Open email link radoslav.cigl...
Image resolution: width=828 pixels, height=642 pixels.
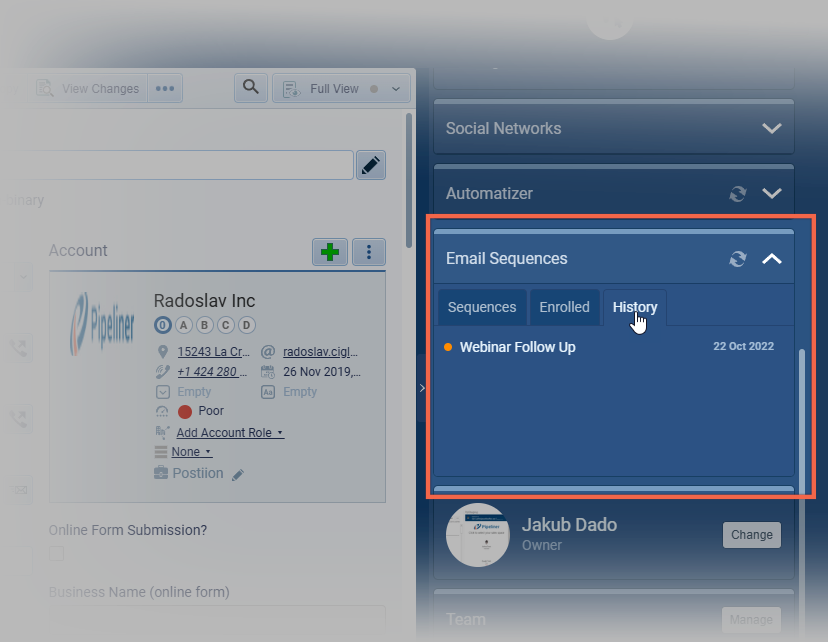pos(320,352)
